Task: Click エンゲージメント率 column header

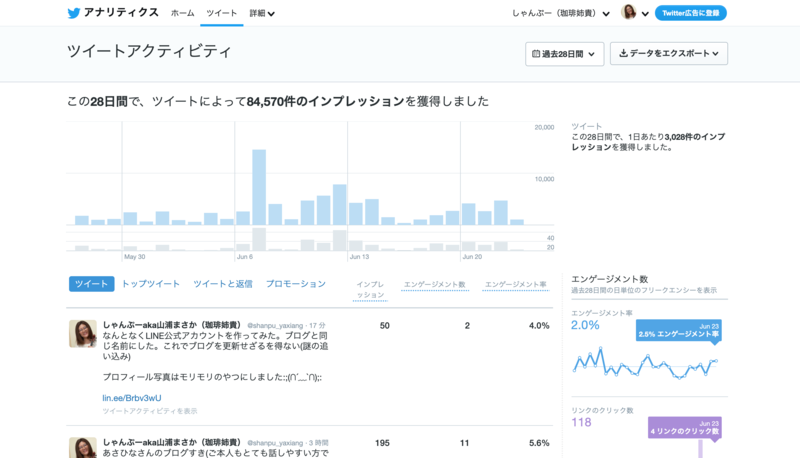Action: (515, 285)
